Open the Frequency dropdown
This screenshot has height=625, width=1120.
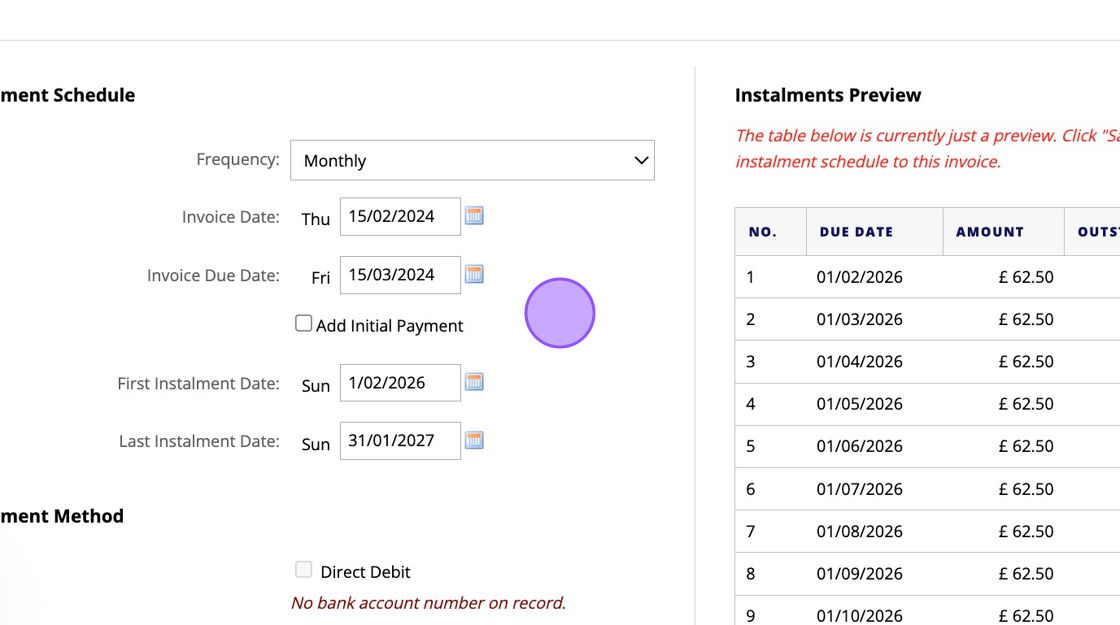point(472,160)
